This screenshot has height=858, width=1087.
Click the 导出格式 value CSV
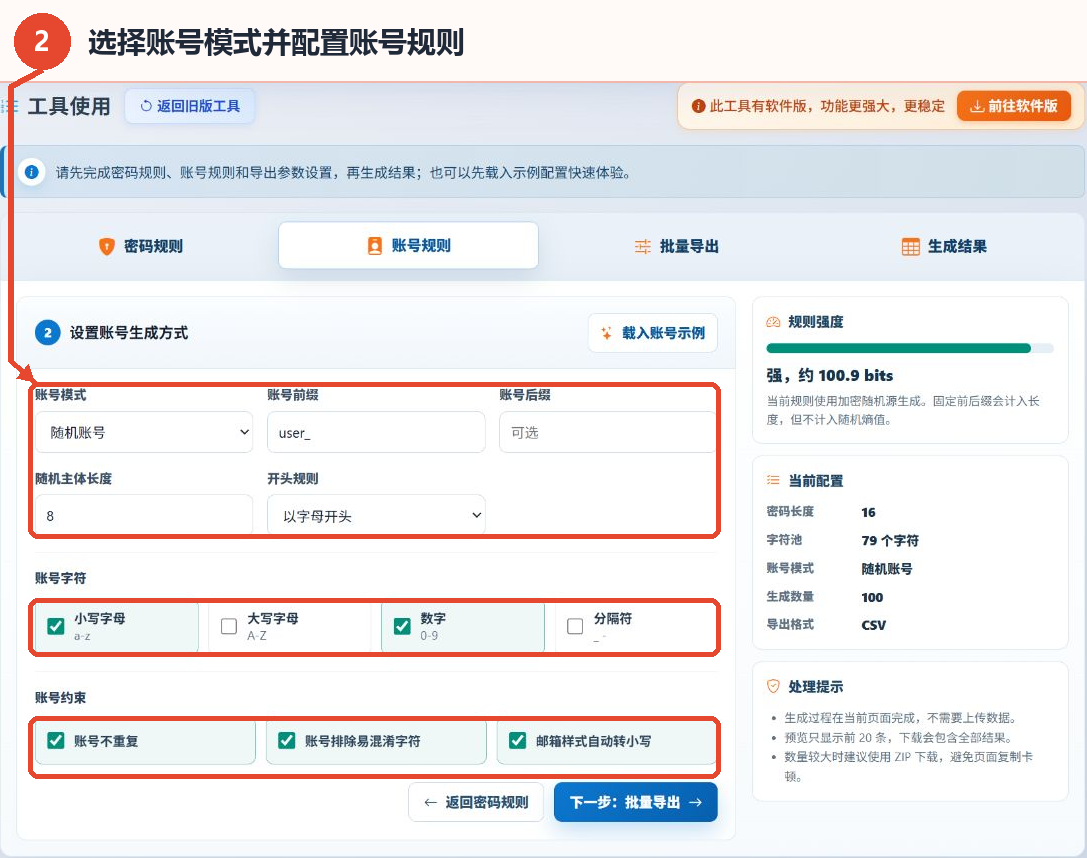pos(873,625)
